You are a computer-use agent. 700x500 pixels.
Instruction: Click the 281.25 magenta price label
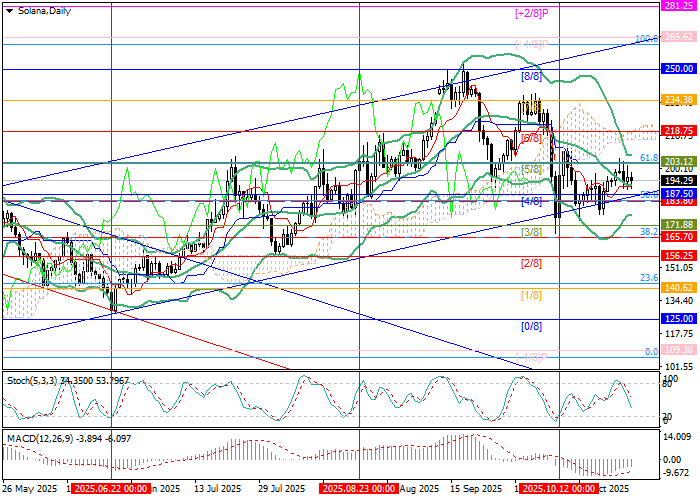click(x=679, y=6)
